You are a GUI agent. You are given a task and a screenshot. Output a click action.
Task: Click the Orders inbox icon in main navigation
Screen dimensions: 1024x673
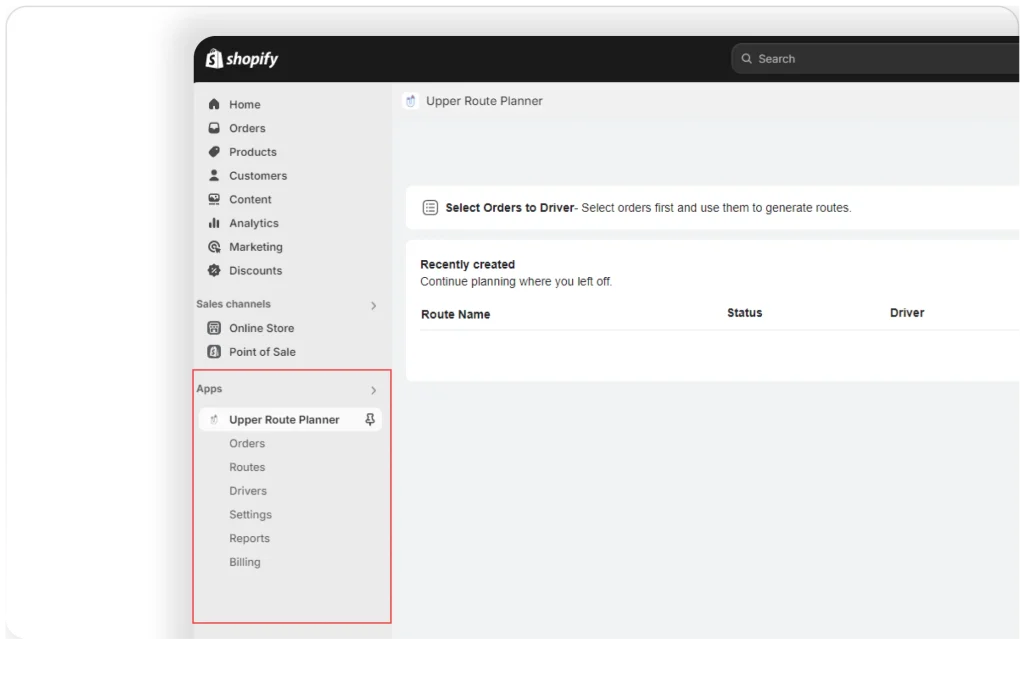[214, 128]
